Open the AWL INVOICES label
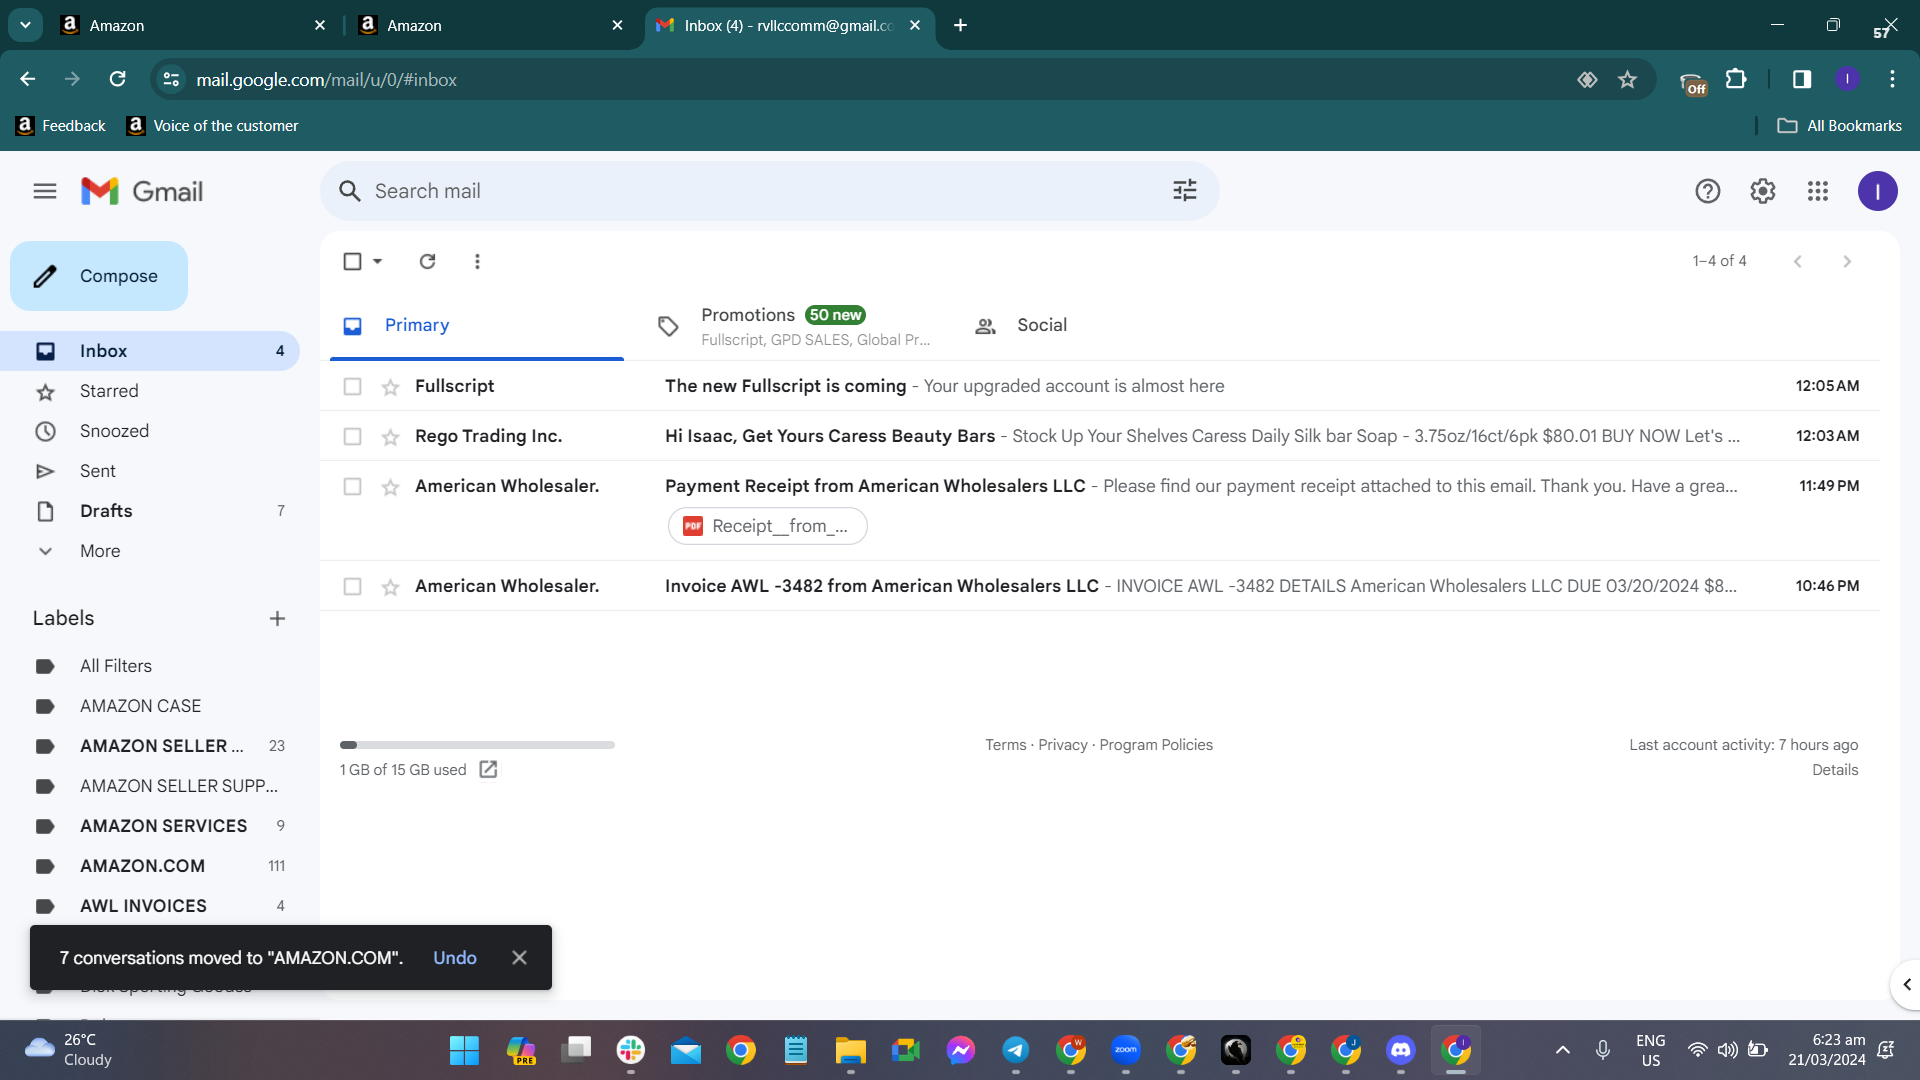 143,906
